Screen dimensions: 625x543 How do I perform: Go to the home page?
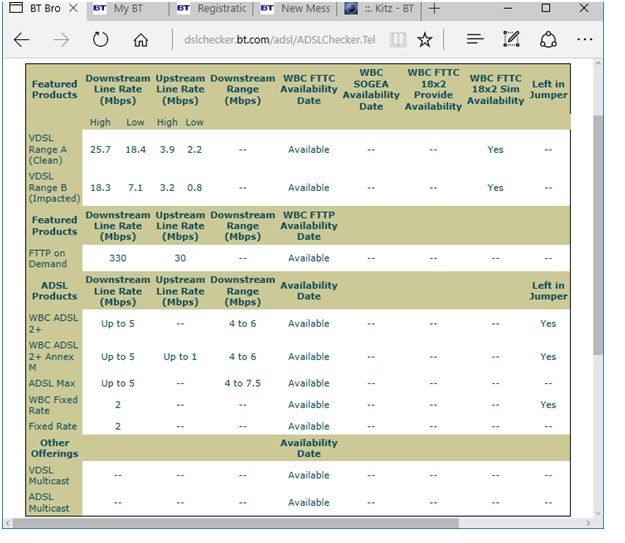[141, 40]
